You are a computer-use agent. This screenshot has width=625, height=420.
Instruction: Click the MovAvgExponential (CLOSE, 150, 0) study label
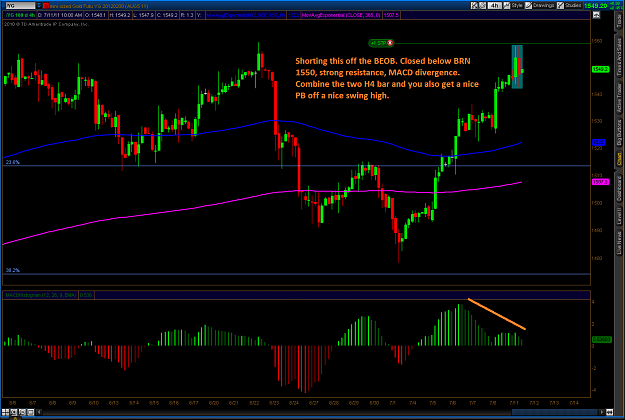click(x=246, y=15)
